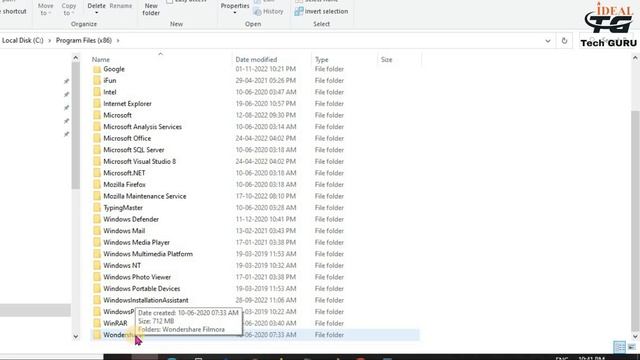640x360 pixels.
Task: Select Windows Media Player folder
Action: coord(136,242)
